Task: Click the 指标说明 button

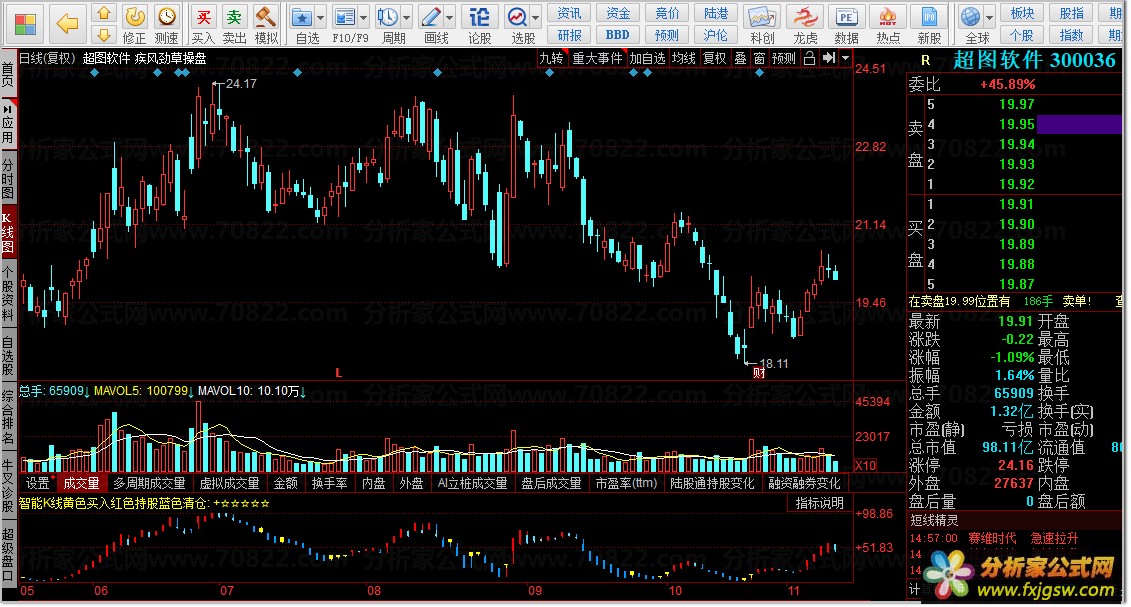Action: coord(819,503)
